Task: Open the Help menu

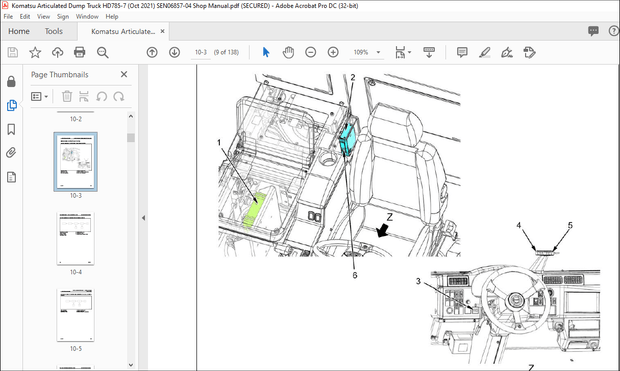Action: click(112, 17)
